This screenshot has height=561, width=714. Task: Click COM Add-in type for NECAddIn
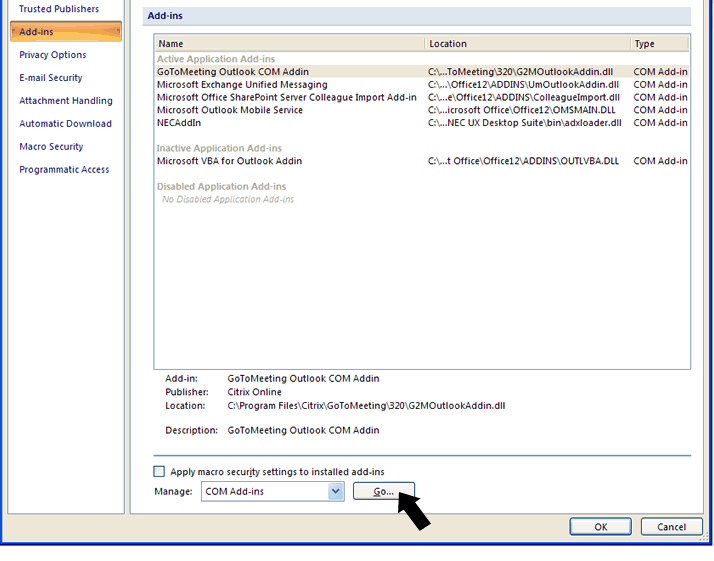click(660, 122)
